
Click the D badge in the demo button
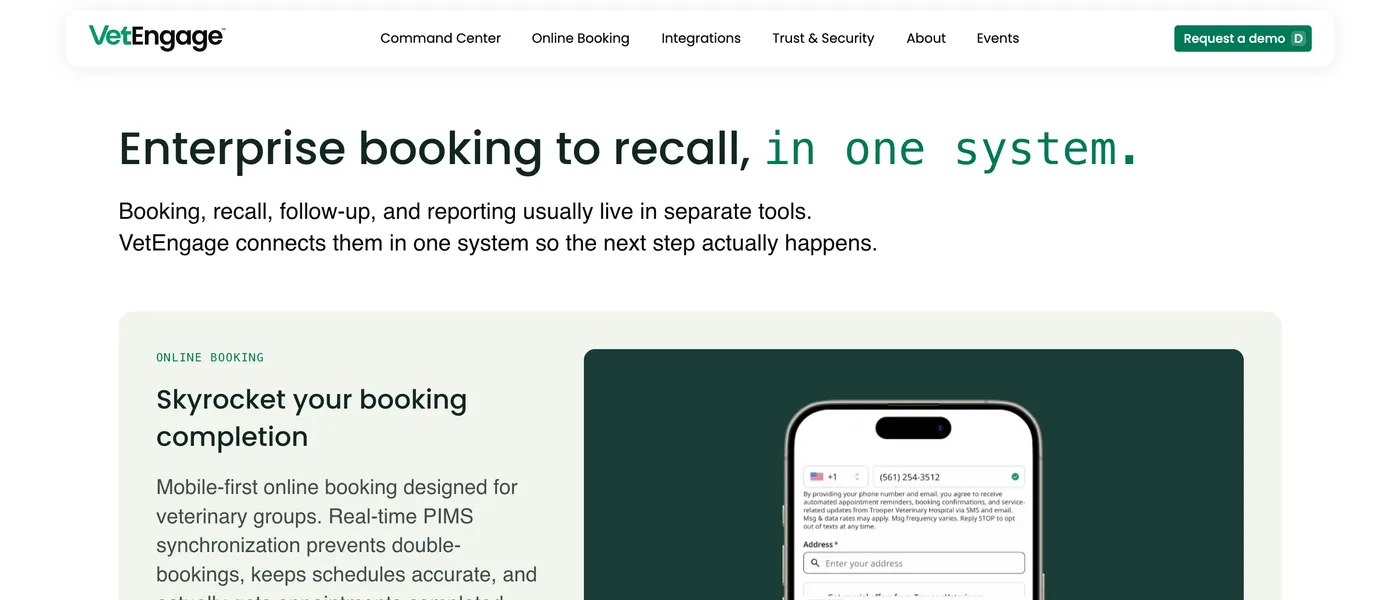tap(1298, 38)
